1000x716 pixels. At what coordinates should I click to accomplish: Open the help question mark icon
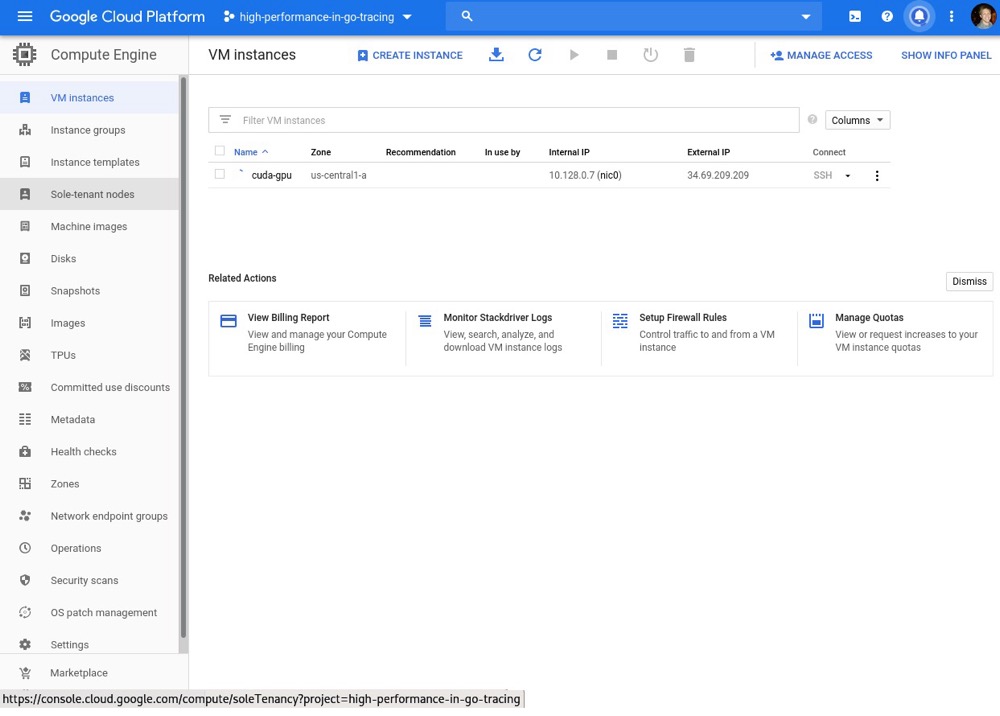(x=887, y=17)
